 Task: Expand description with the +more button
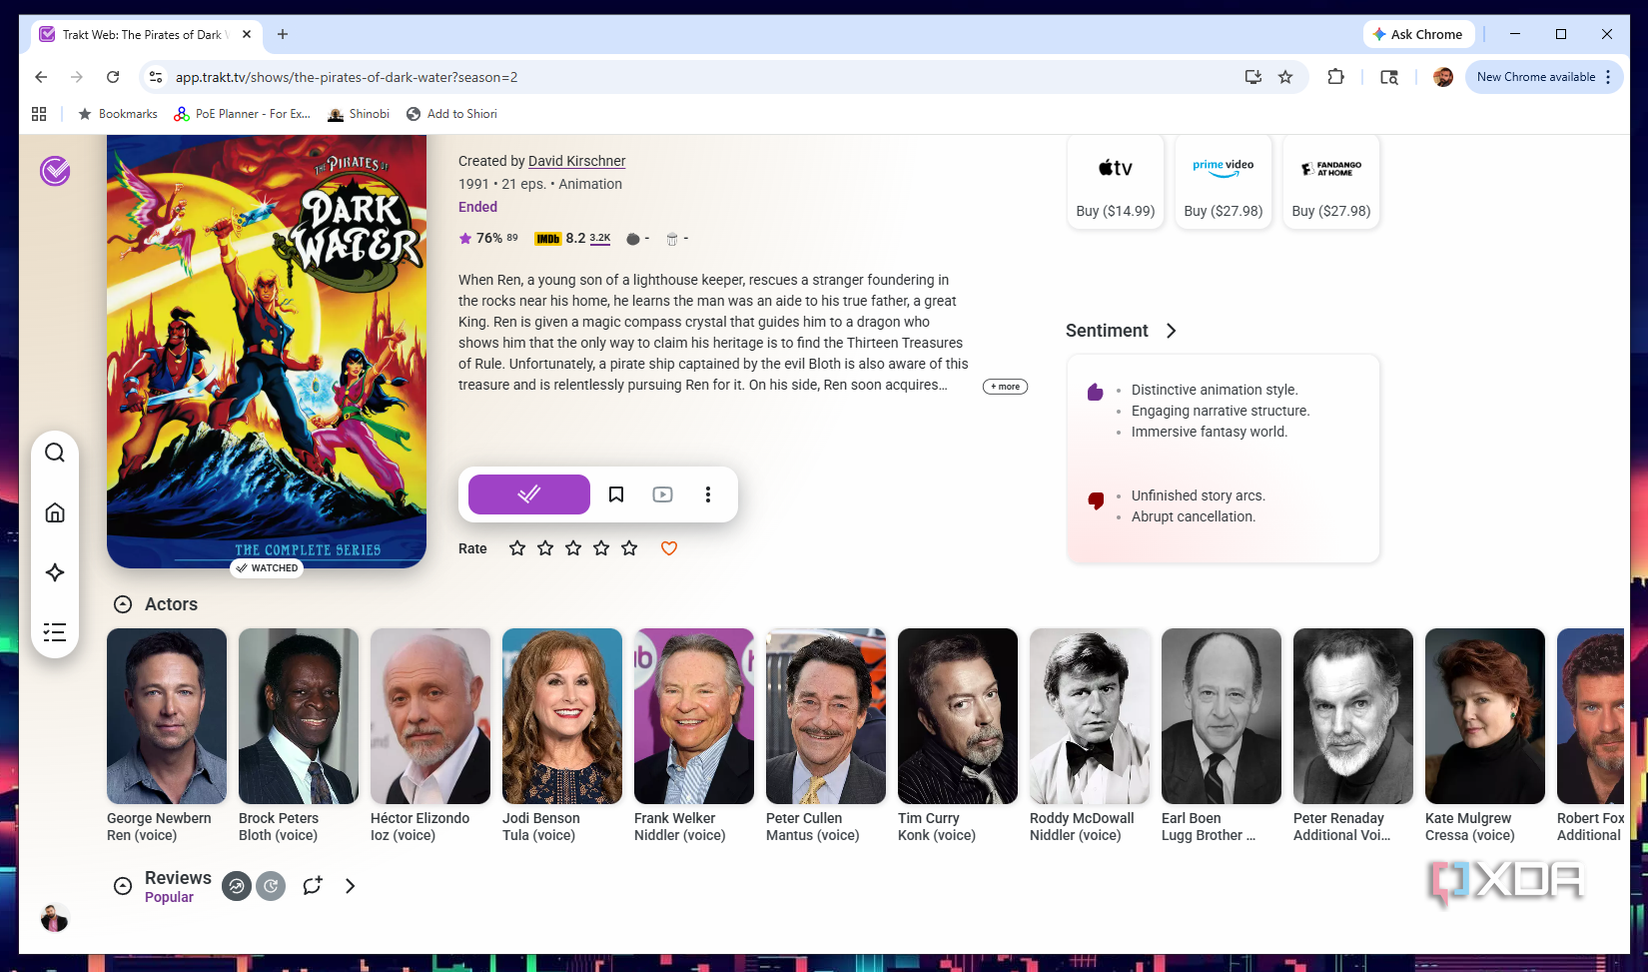click(1005, 386)
